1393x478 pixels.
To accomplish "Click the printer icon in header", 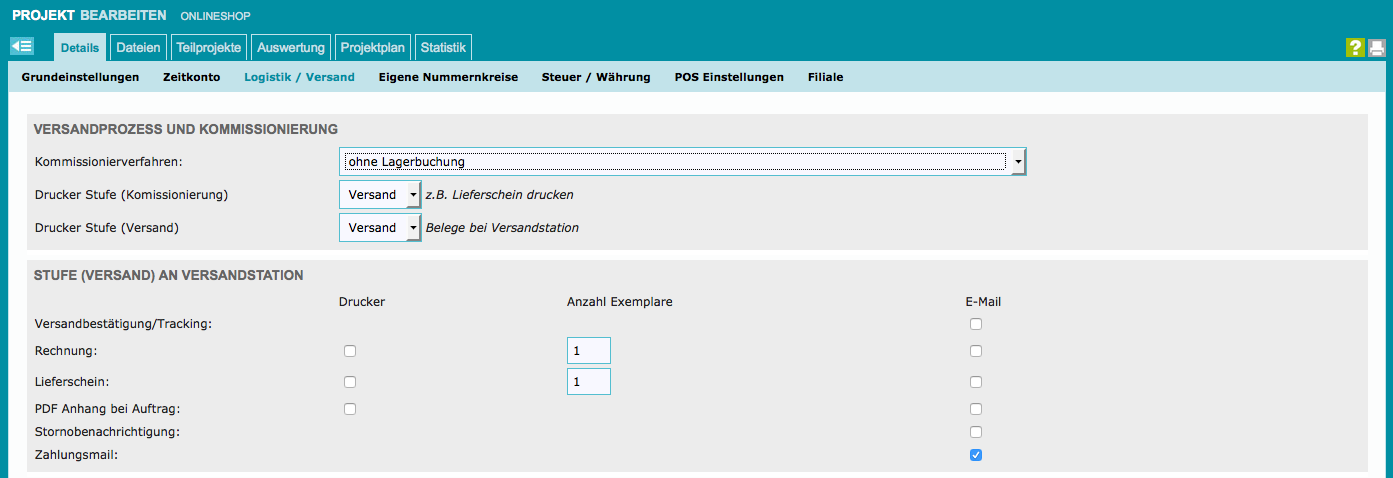I will [x=1377, y=48].
